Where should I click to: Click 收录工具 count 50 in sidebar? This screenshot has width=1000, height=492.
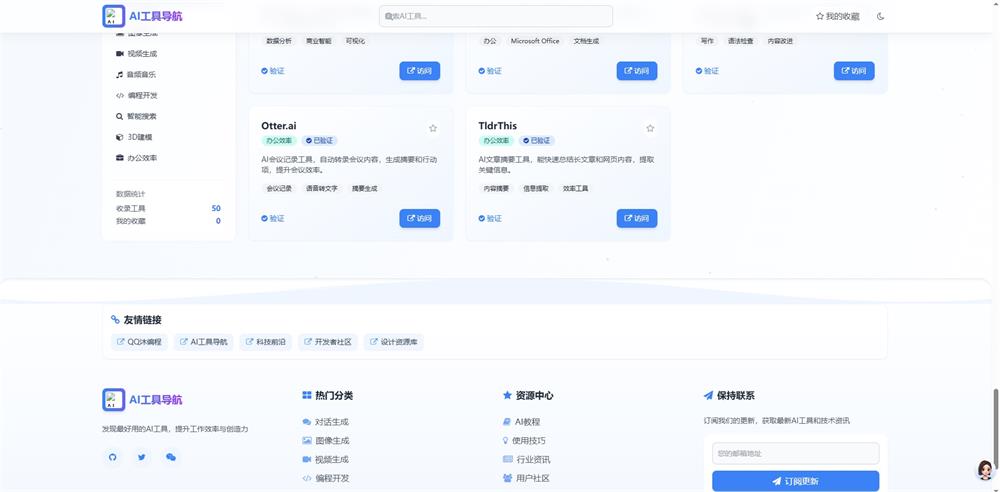[x=216, y=209]
